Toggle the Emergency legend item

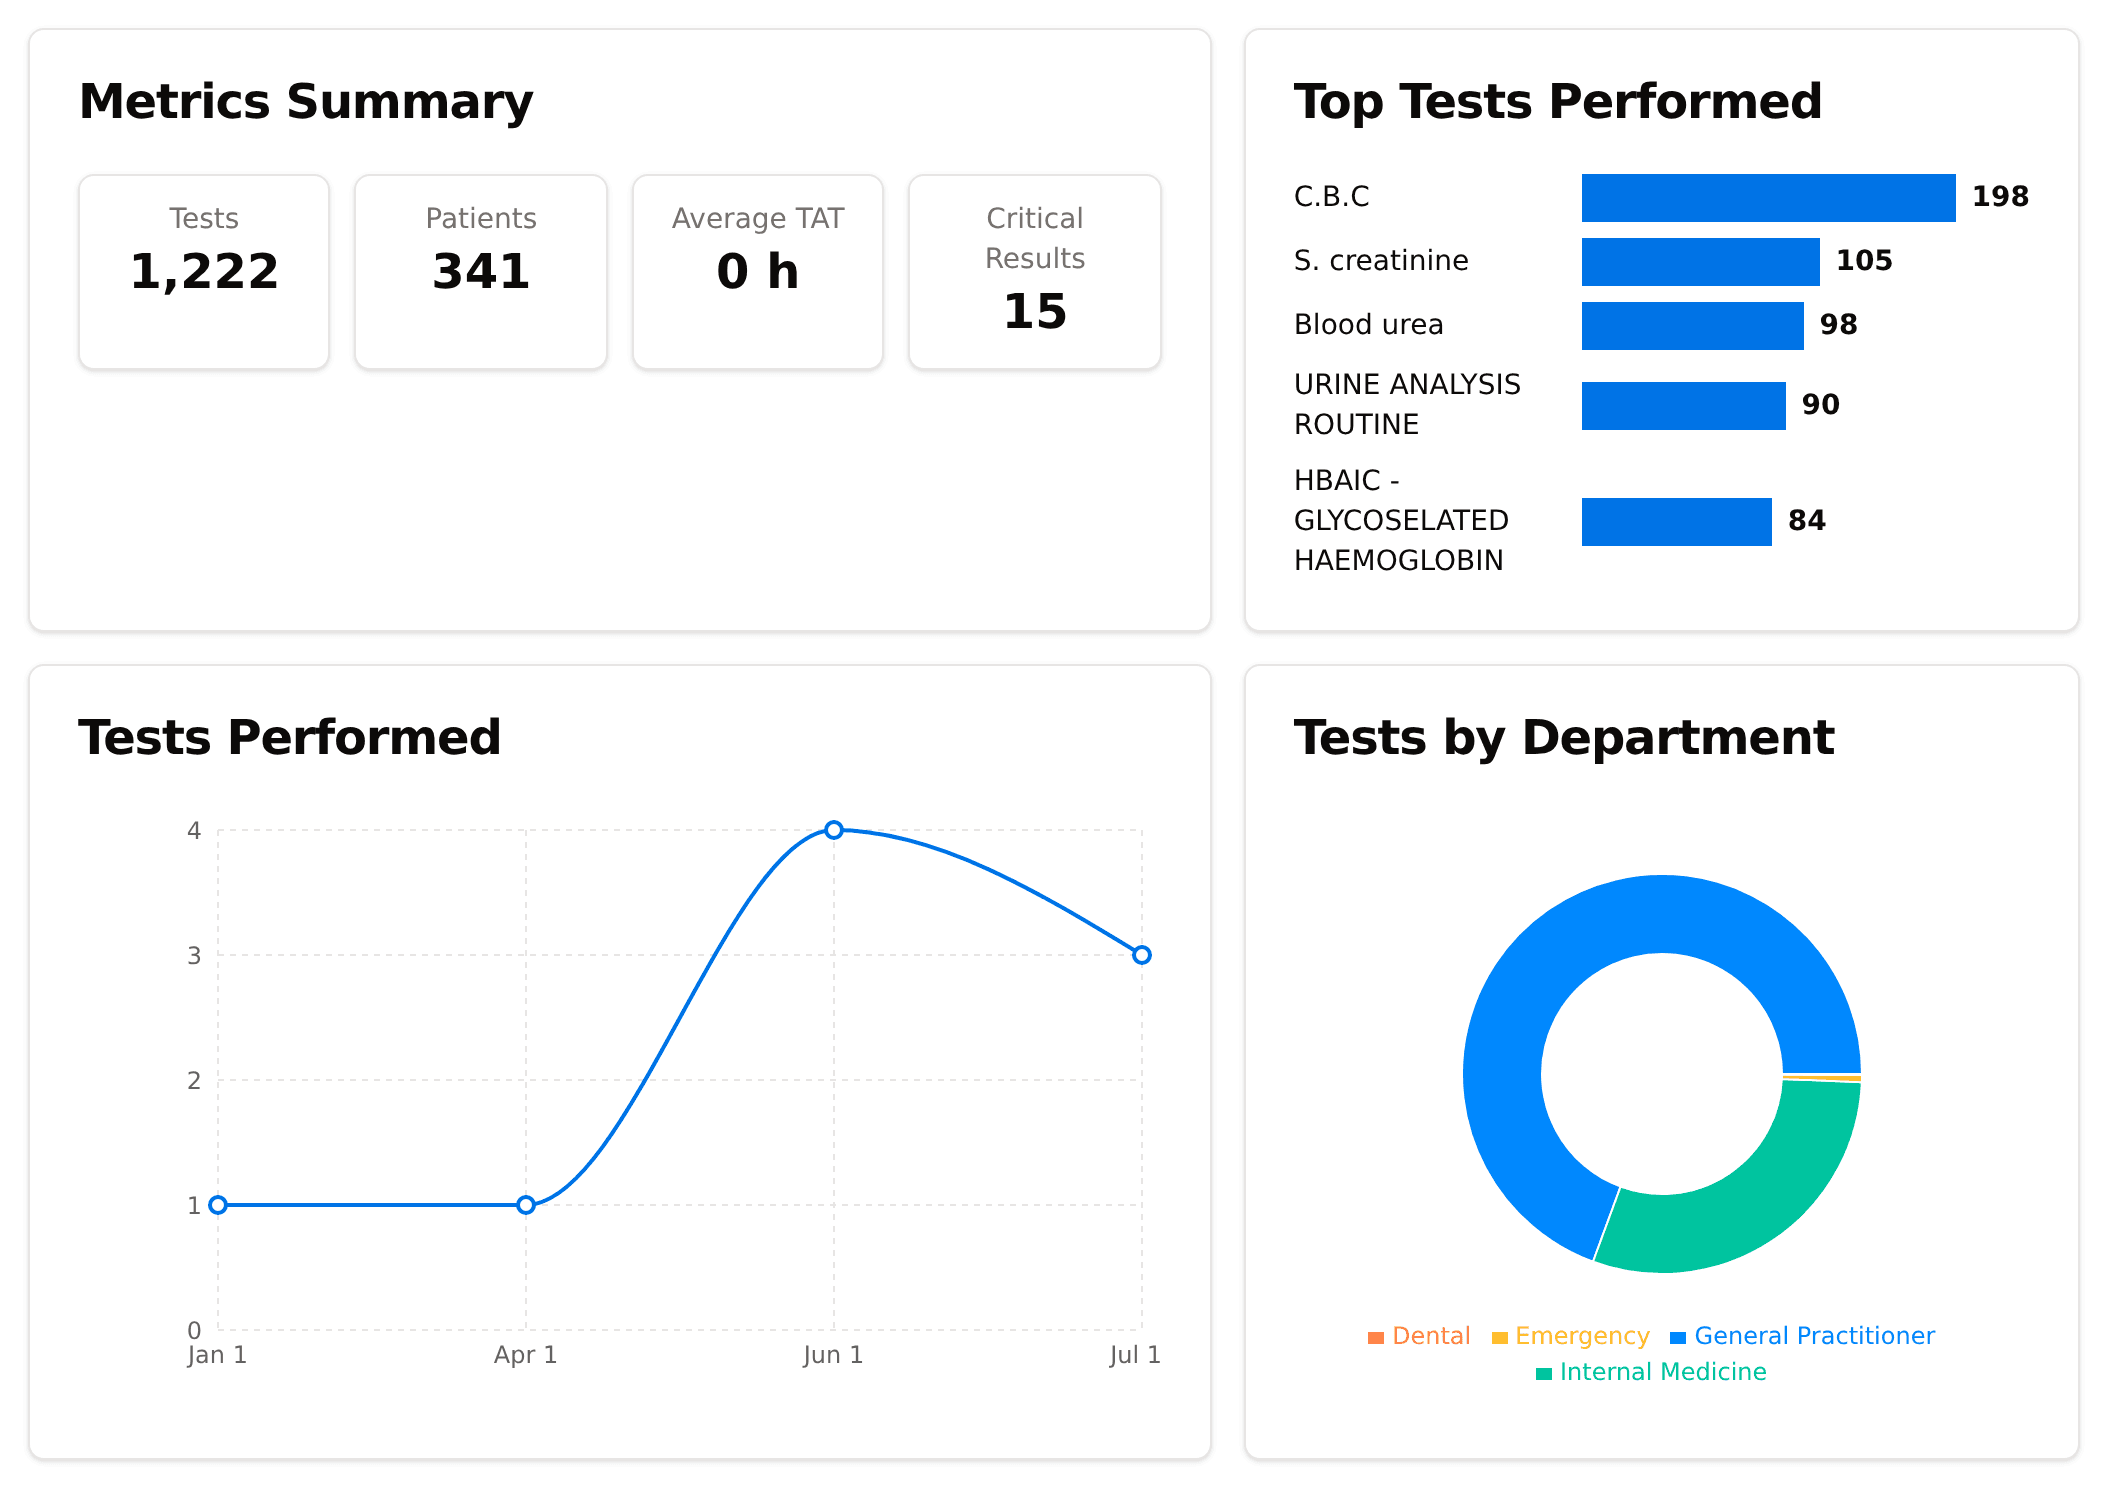pyautogui.click(x=1570, y=1336)
